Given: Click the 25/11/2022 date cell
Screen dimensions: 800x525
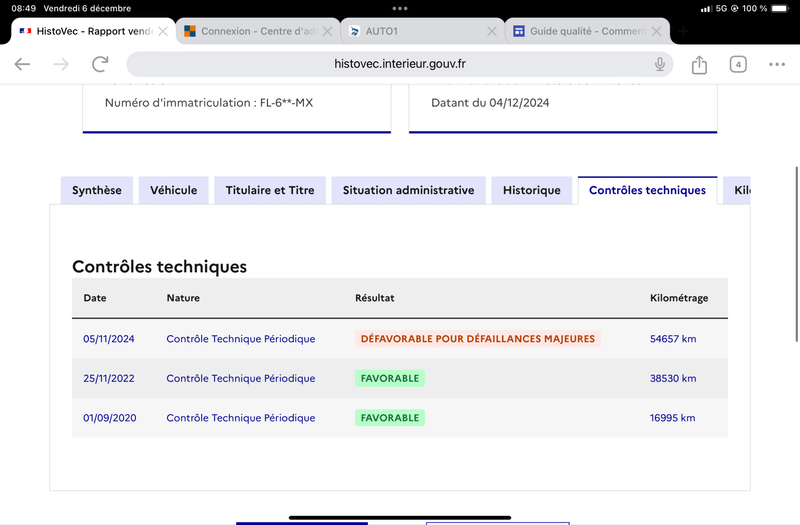Looking at the screenshot, I should pyautogui.click(x=109, y=379).
